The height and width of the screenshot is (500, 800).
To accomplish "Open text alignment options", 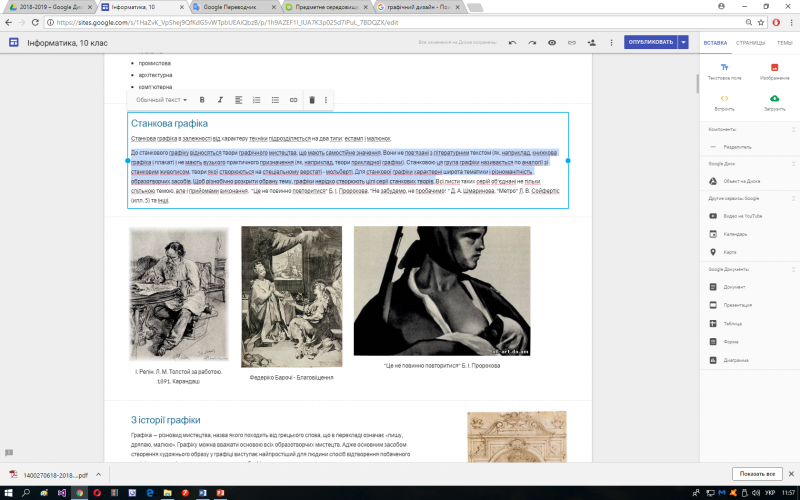I will click(238, 100).
